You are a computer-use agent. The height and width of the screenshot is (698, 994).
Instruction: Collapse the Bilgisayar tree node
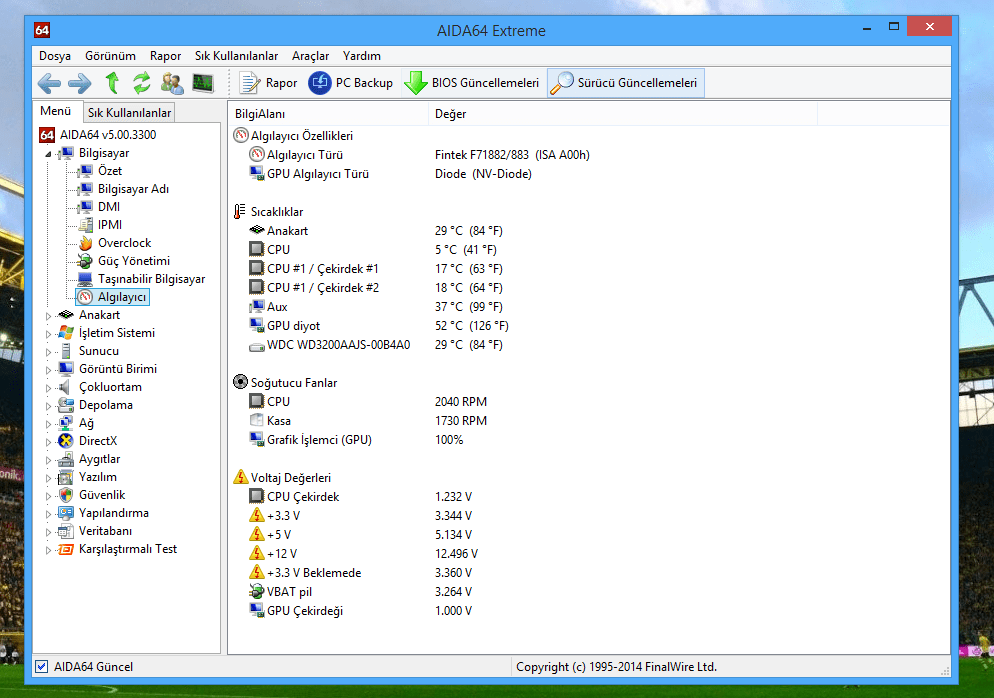(48, 153)
